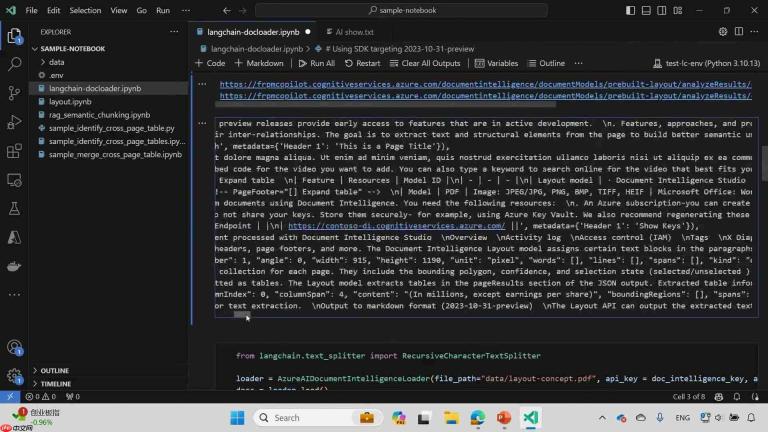
Task: Run All notebook cells
Action: click(316, 63)
